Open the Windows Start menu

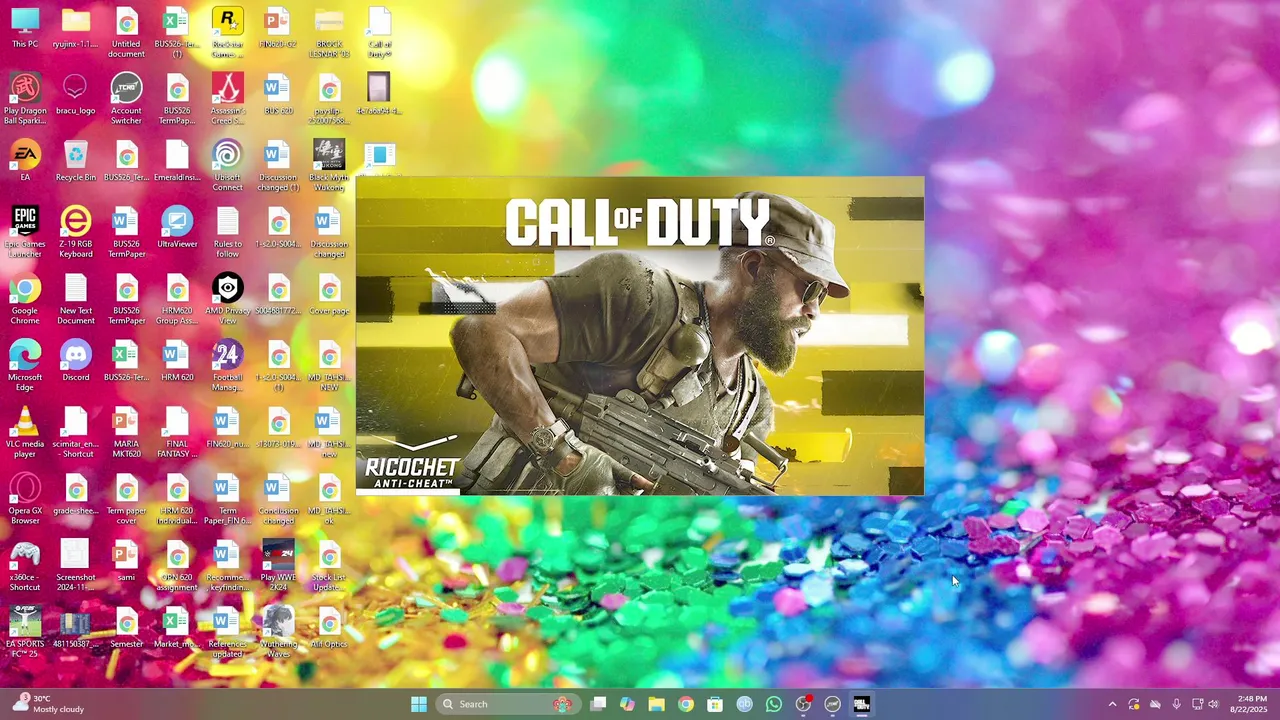pyautogui.click(x=419, y=704)
